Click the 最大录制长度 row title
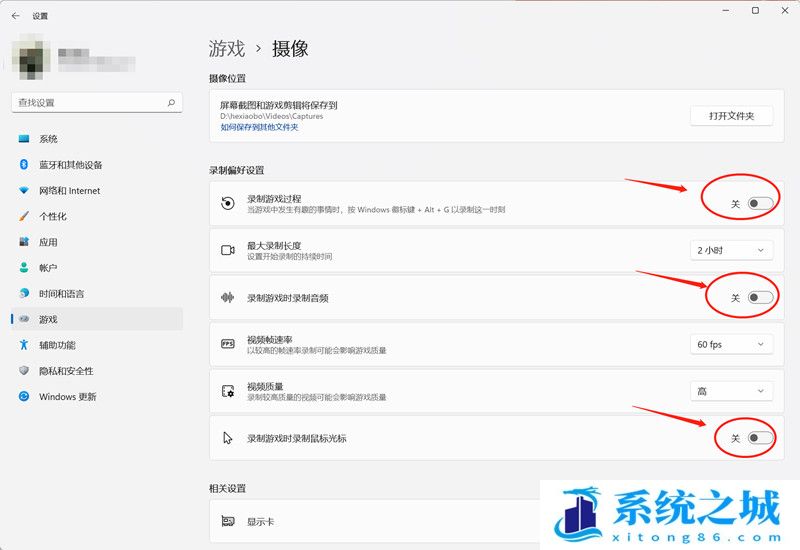 tap(274, 245)
